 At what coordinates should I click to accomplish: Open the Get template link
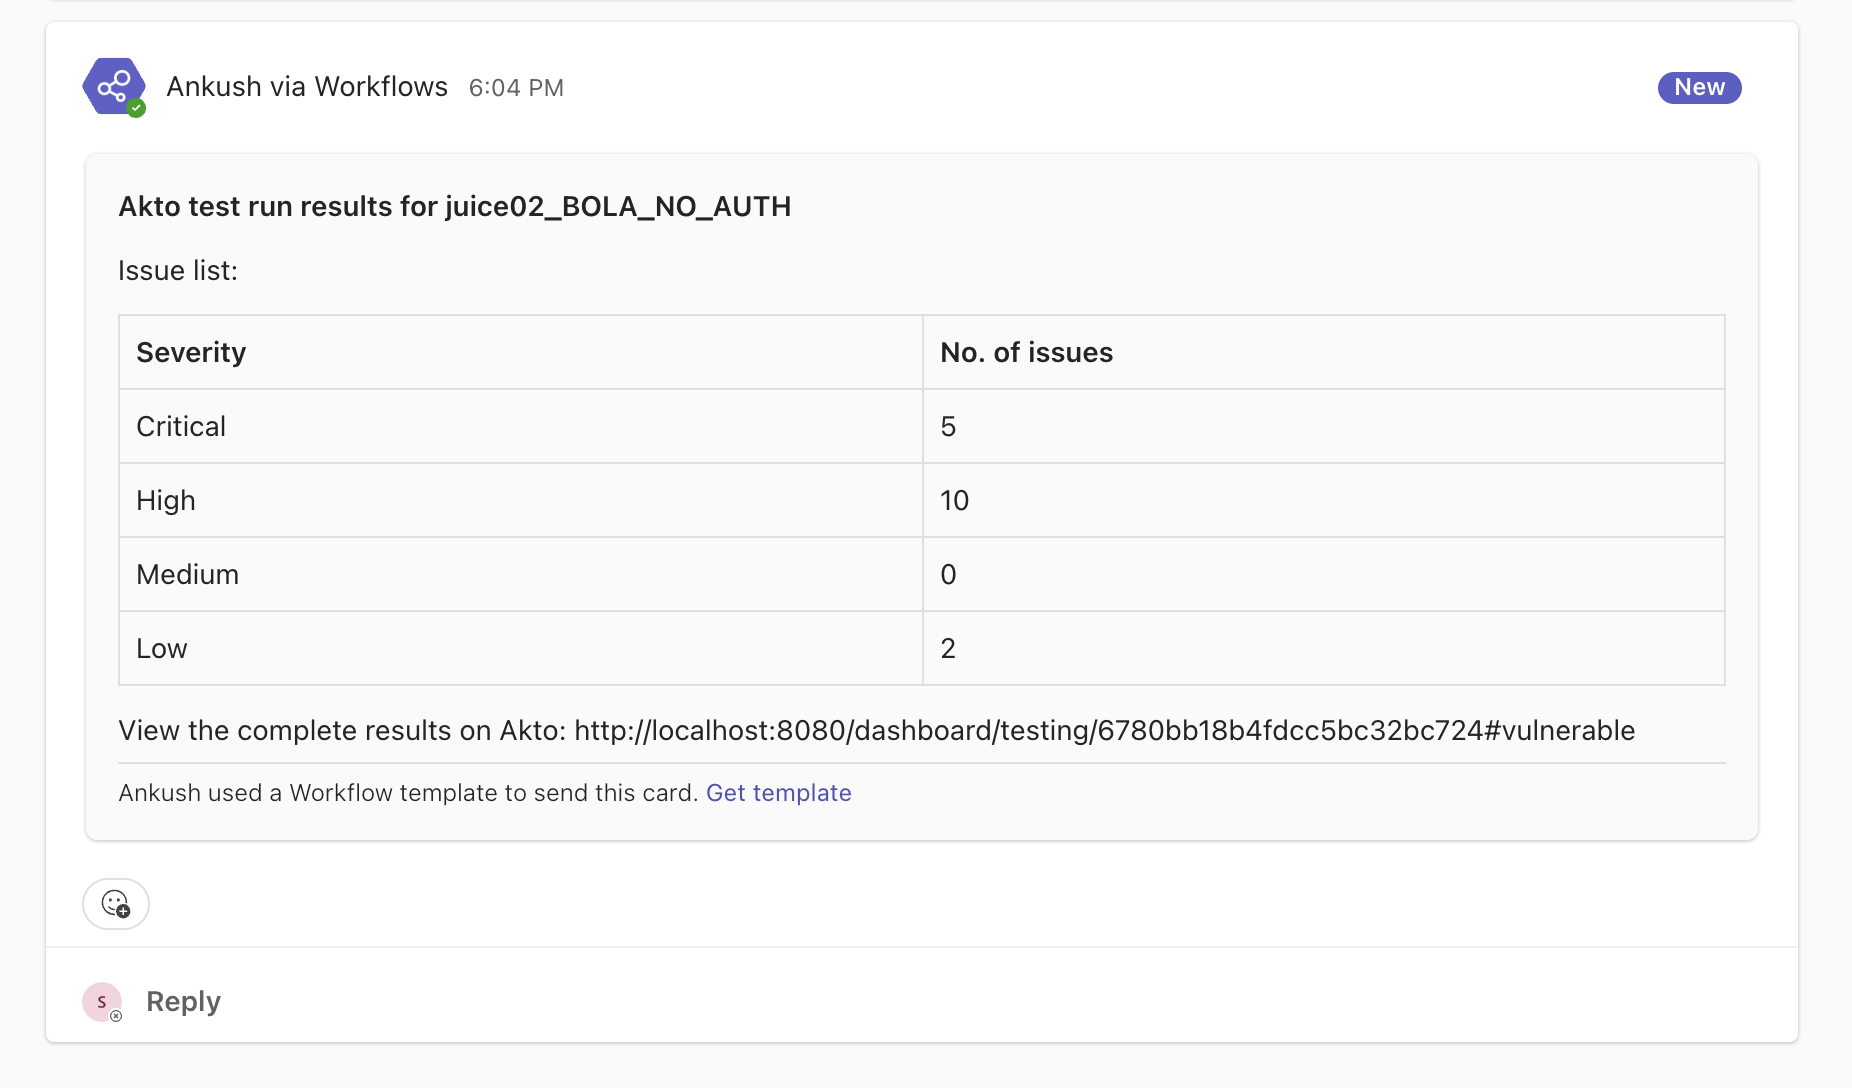click(778, 793)
